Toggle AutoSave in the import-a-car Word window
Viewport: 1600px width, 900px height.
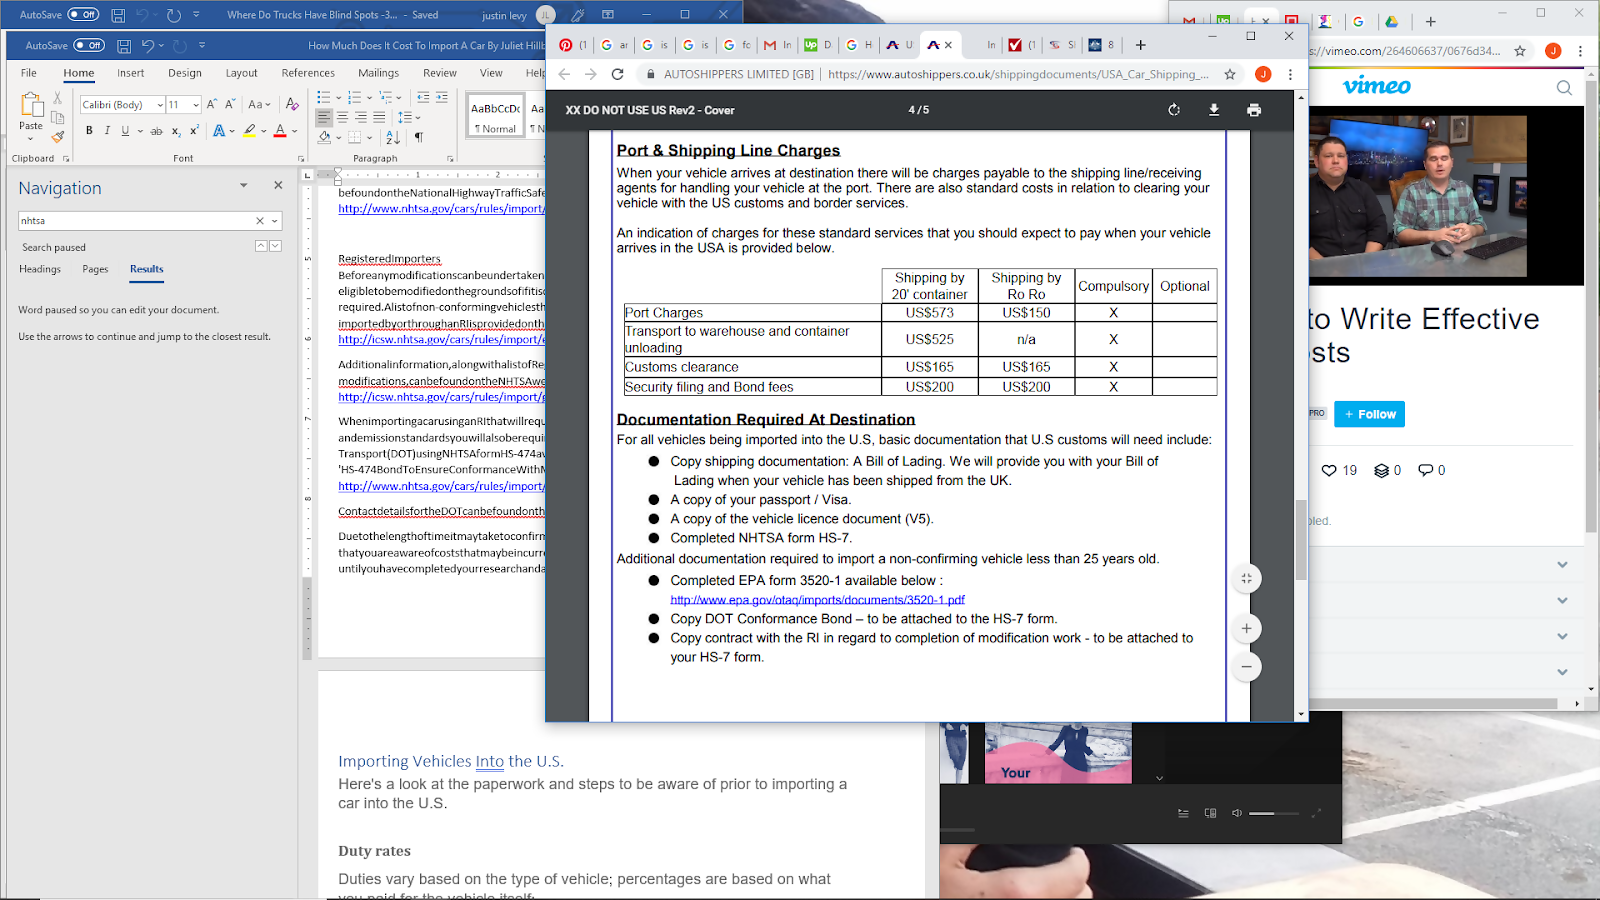[x=89, y=46]
